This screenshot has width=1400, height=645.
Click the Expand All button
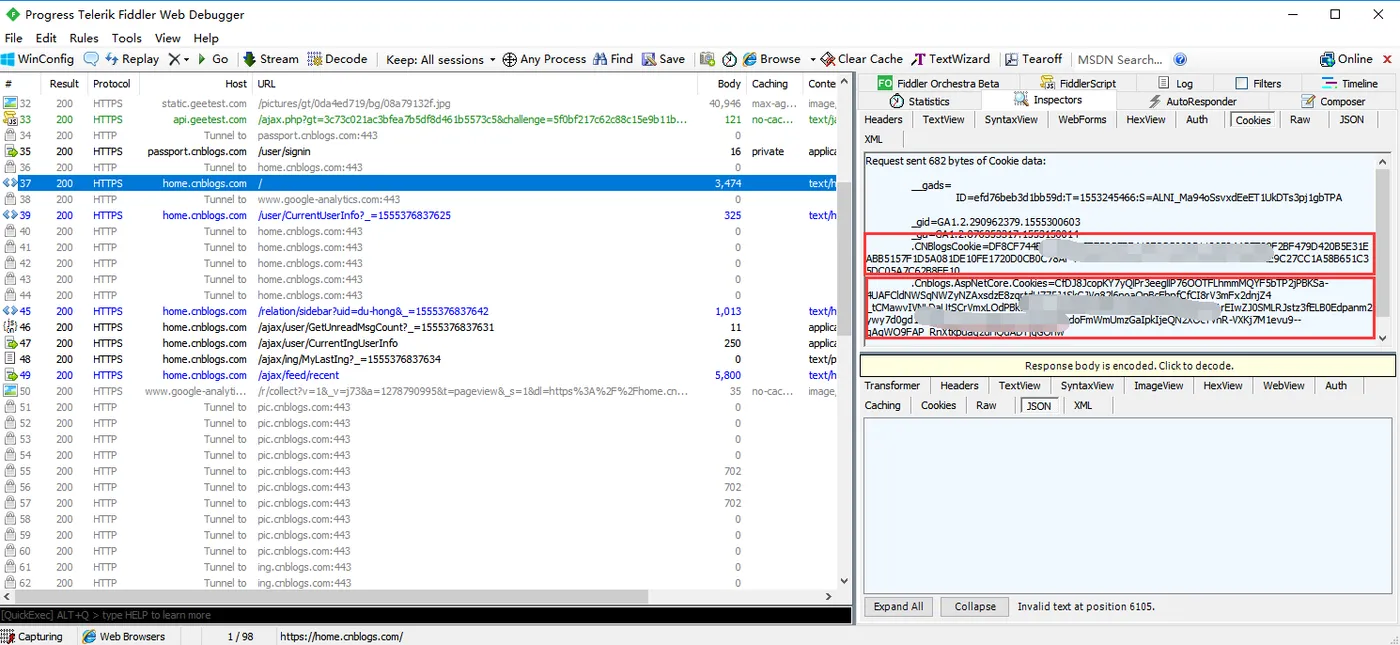(898, 606)
